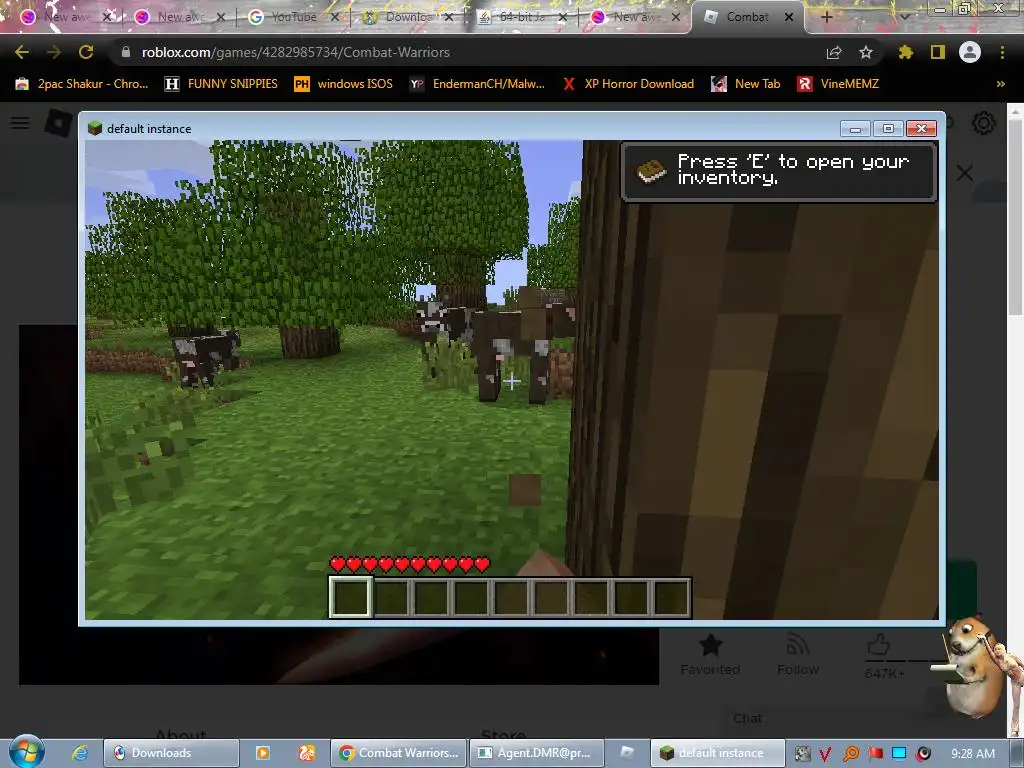Go back using the browser back arrow
Viewport: 1024px width, 768px height.
coord(22,52)
